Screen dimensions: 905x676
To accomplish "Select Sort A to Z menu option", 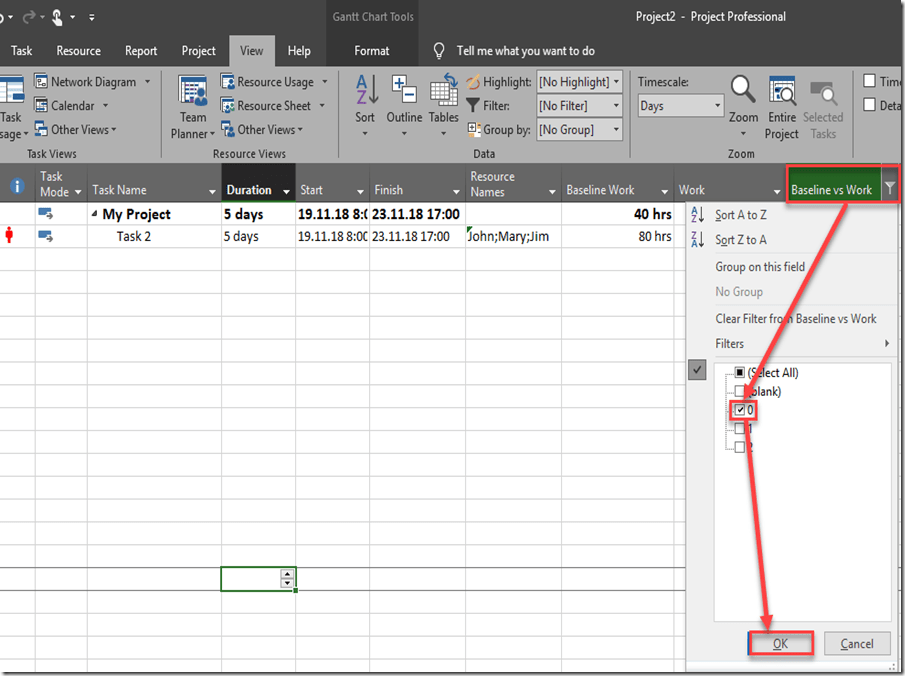I will pos(741,215).
